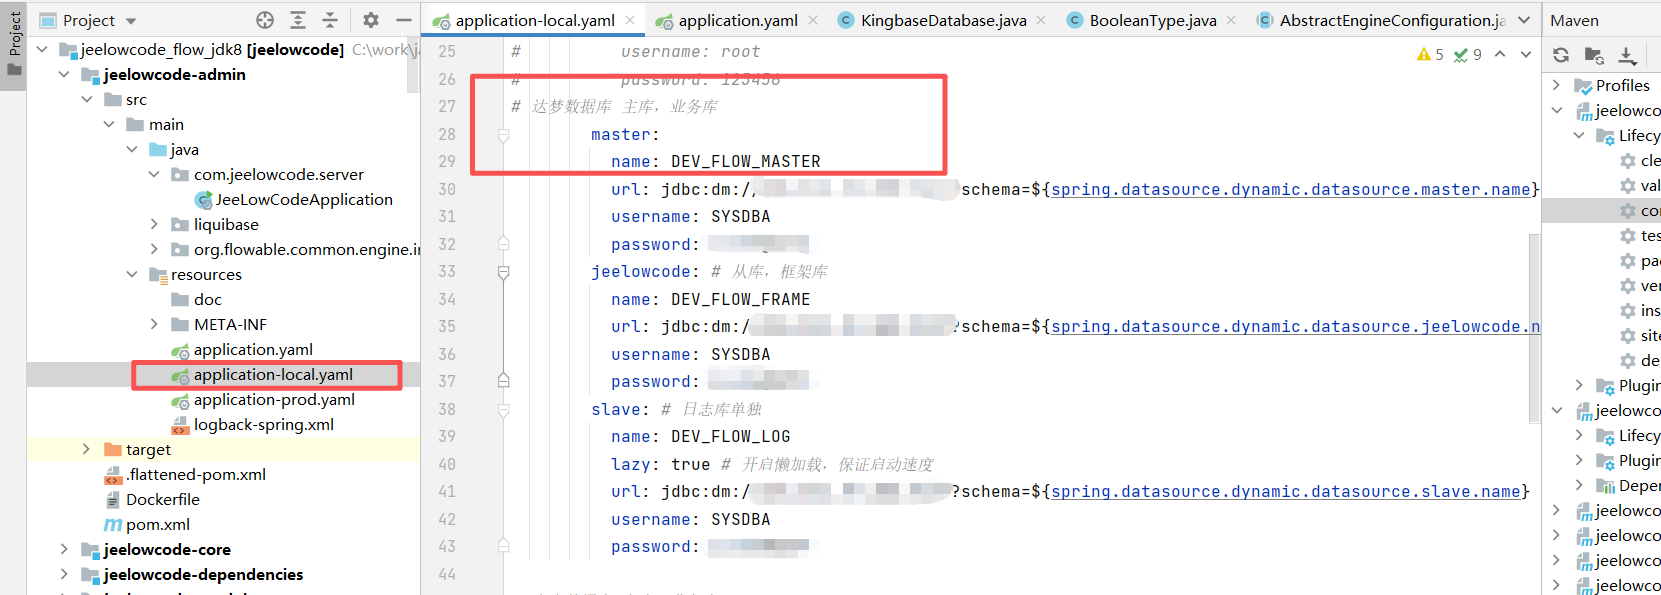
Task: Click Maven generate sources folder icon
Action: click(x=1594, y=55)
